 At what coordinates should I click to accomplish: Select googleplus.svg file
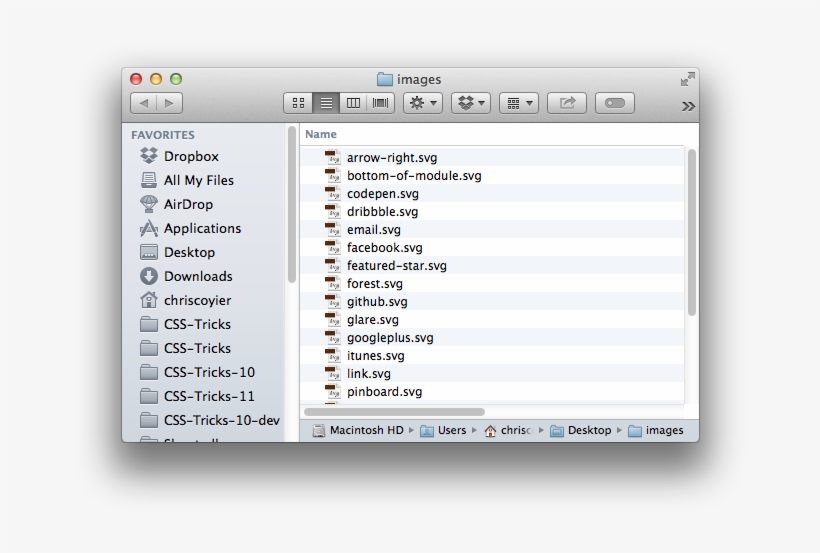click(492, 337)
